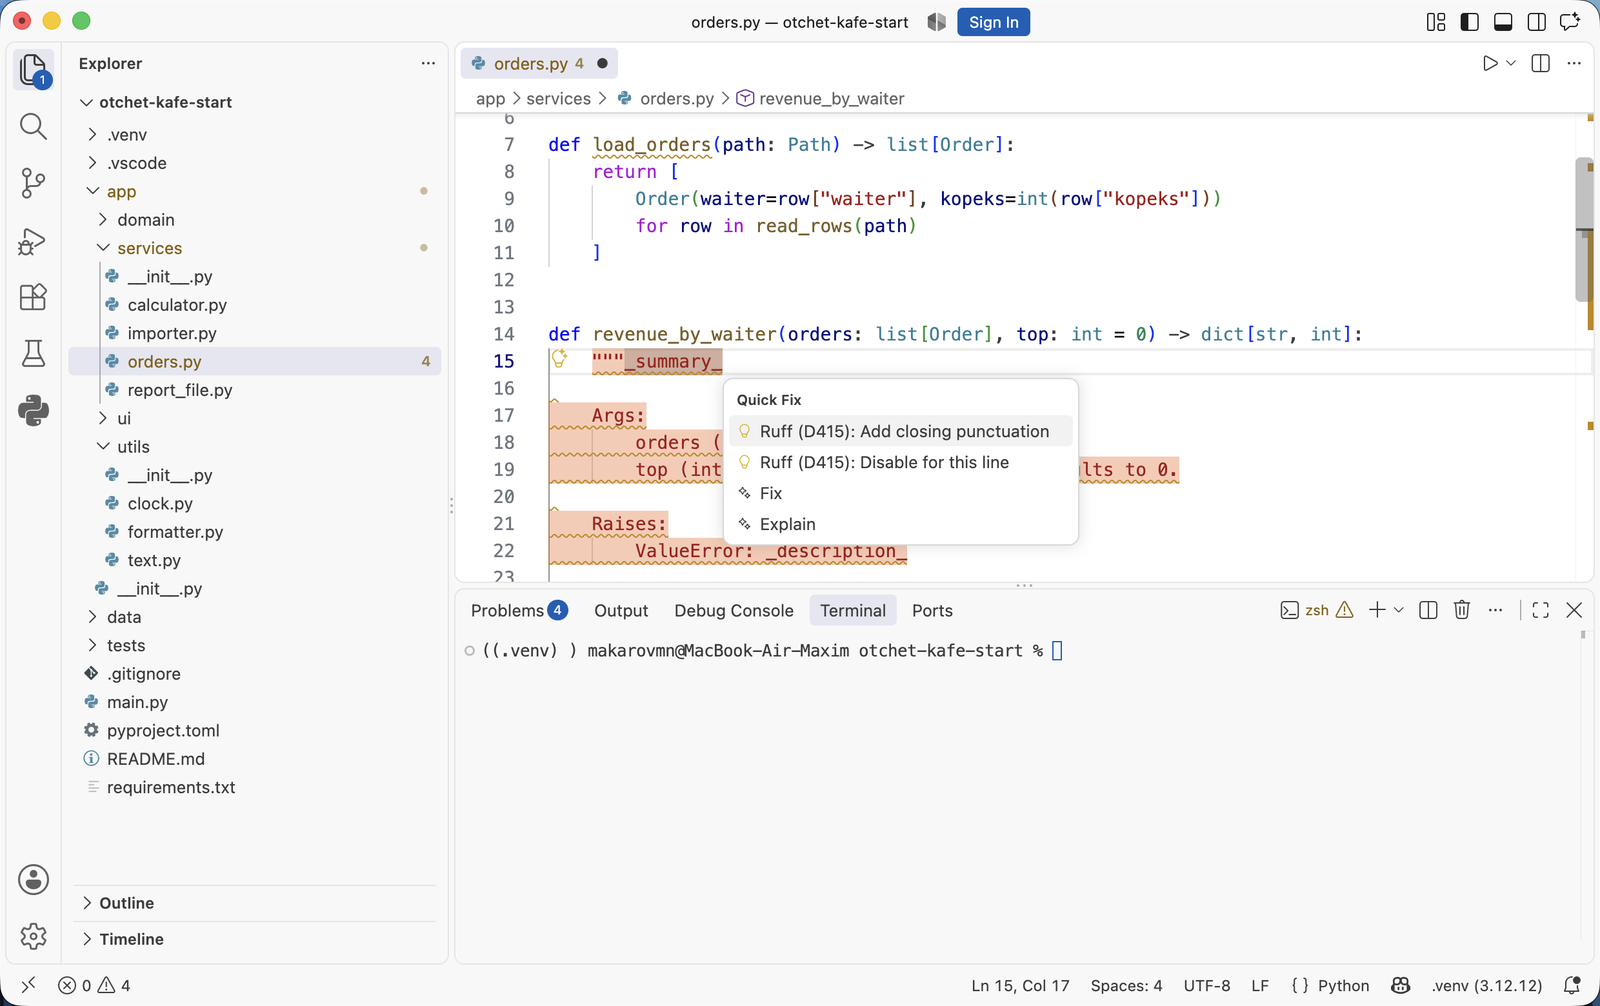The image size is (1600, 1006).
Task: Open errors and warnings count in status bar
Action: 94,985
